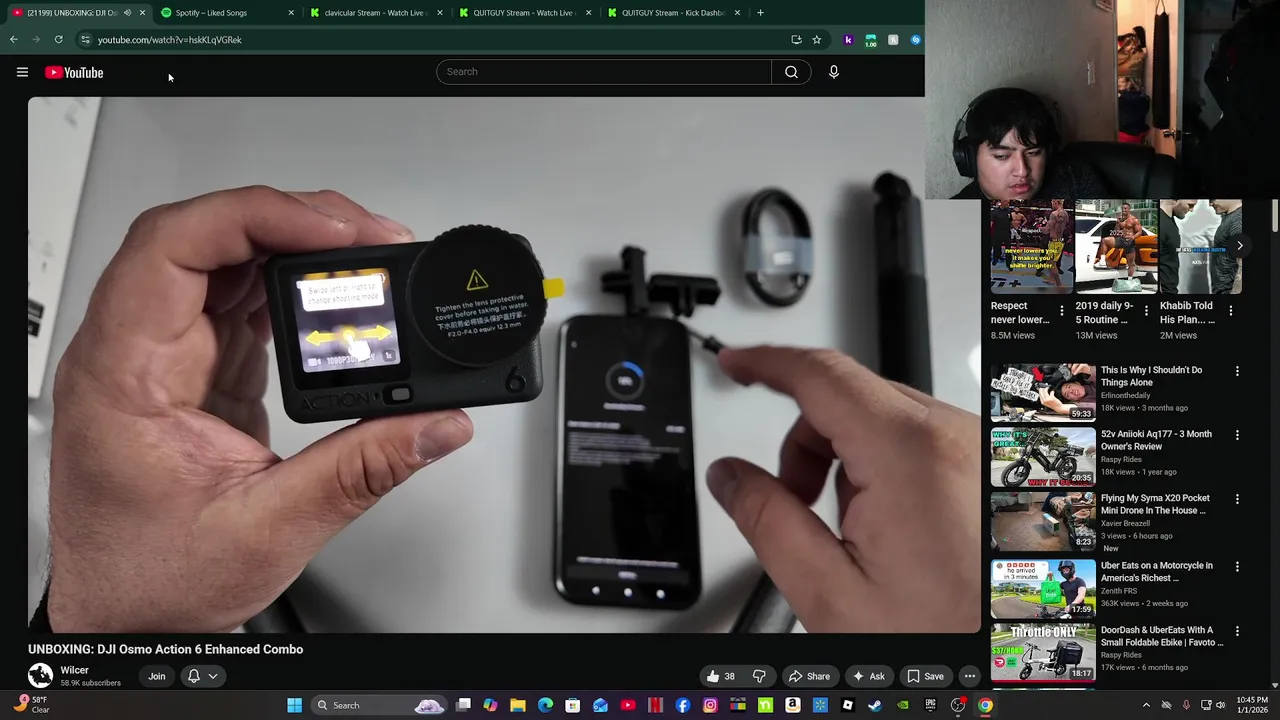Open options for 'Respect never lower' short
The image size is (1280, 720).
click(x=1062, y=311)
